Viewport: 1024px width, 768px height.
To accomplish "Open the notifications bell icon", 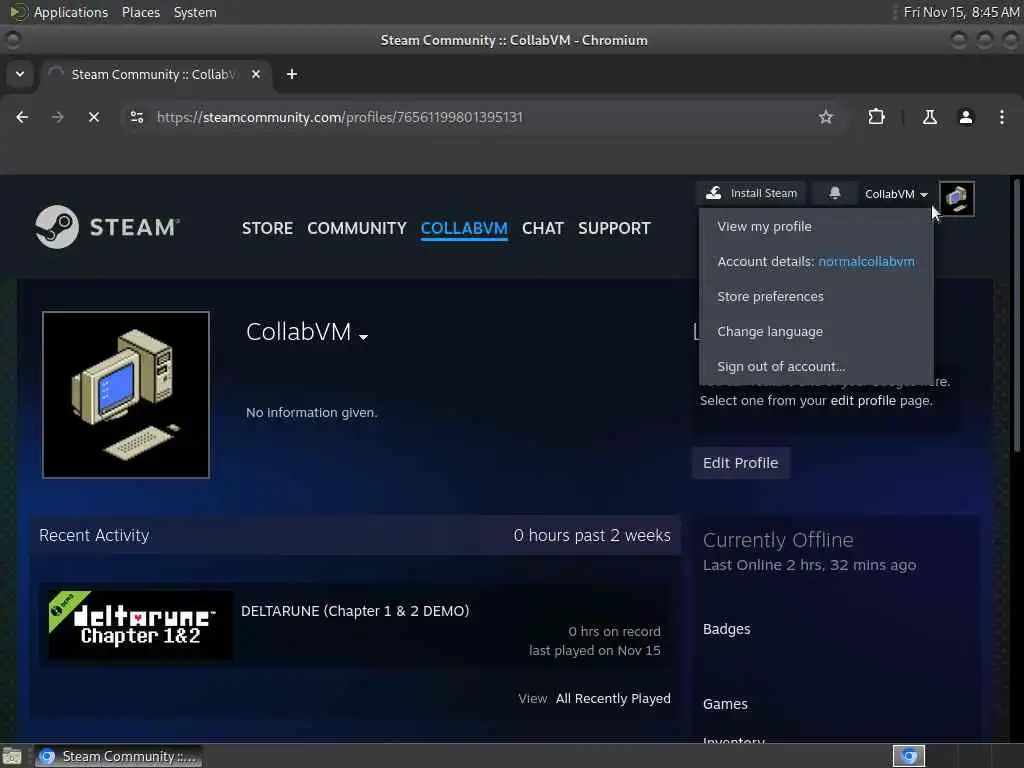I will [x=835, y=193].
